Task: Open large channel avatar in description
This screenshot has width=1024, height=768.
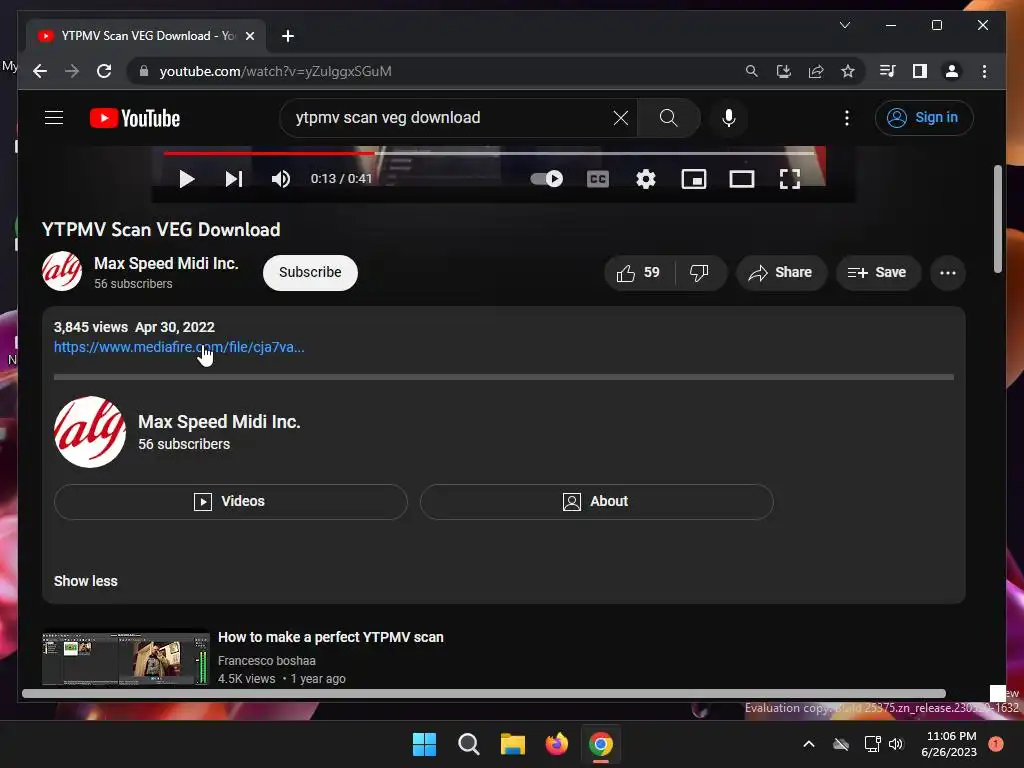Action: (89, 432)
